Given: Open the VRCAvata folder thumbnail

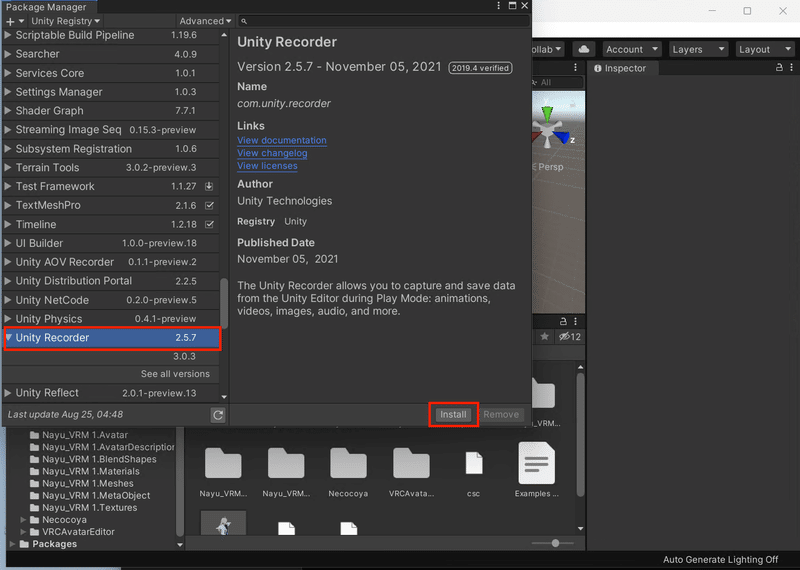Looking at the screenshot, I should coord(411,463).
